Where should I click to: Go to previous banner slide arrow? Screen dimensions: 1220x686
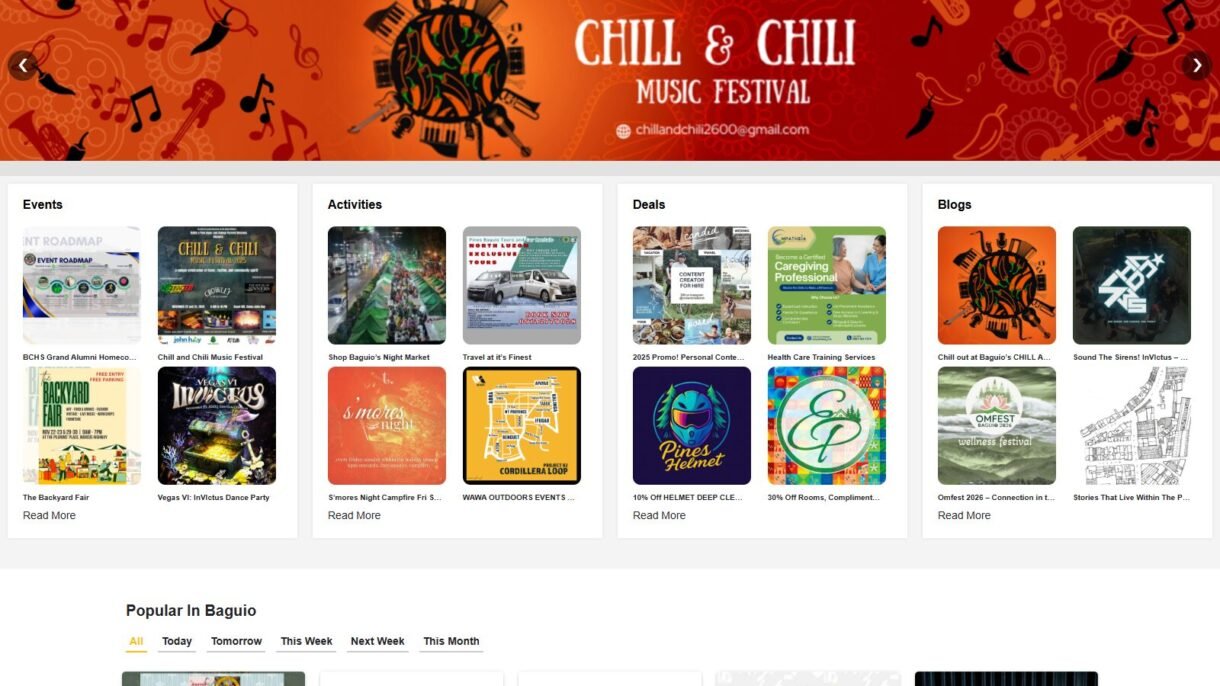(23, 65)
